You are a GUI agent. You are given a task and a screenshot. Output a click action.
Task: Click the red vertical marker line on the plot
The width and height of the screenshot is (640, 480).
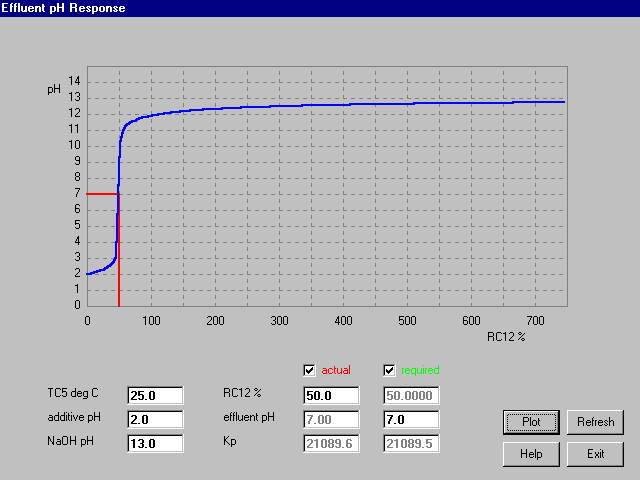point(119,270)
